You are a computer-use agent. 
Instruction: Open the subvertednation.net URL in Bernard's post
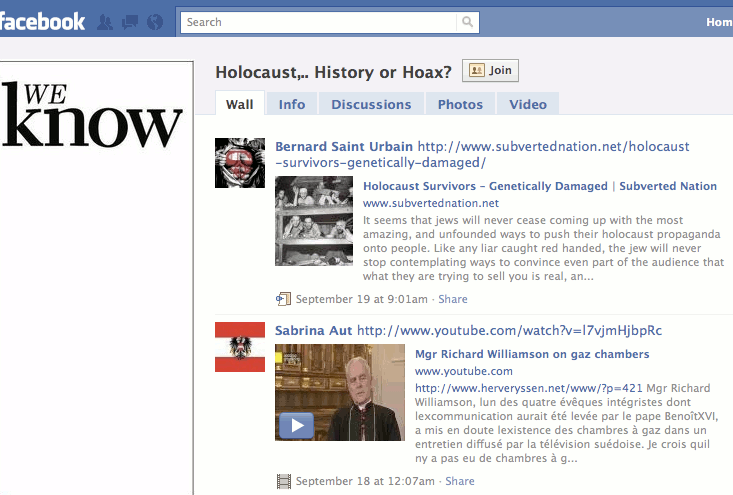(482, 155)
